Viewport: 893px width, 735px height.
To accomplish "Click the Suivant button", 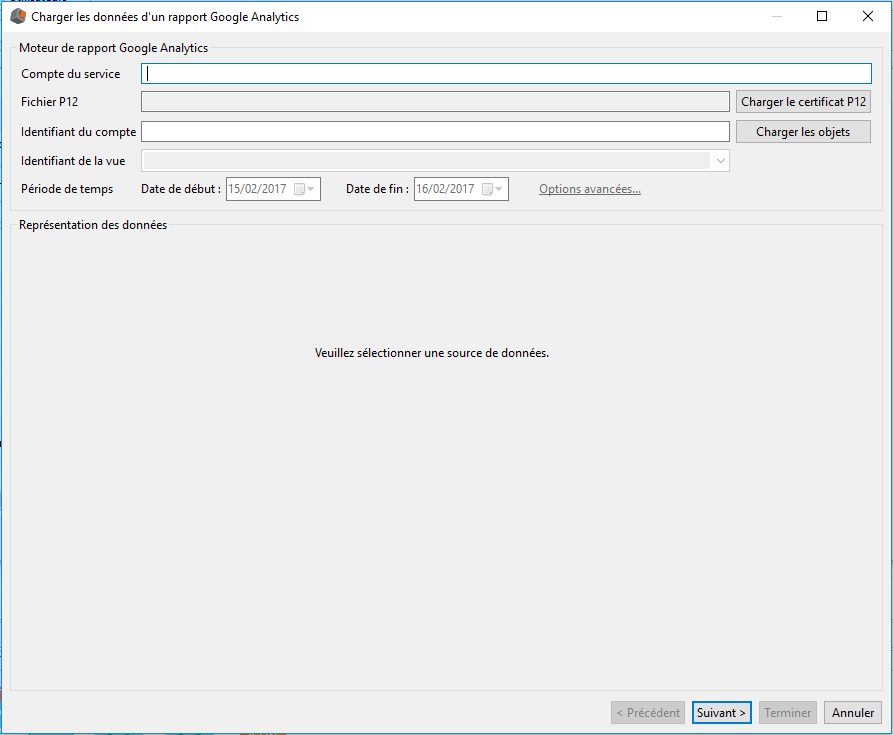I will 722,713.
